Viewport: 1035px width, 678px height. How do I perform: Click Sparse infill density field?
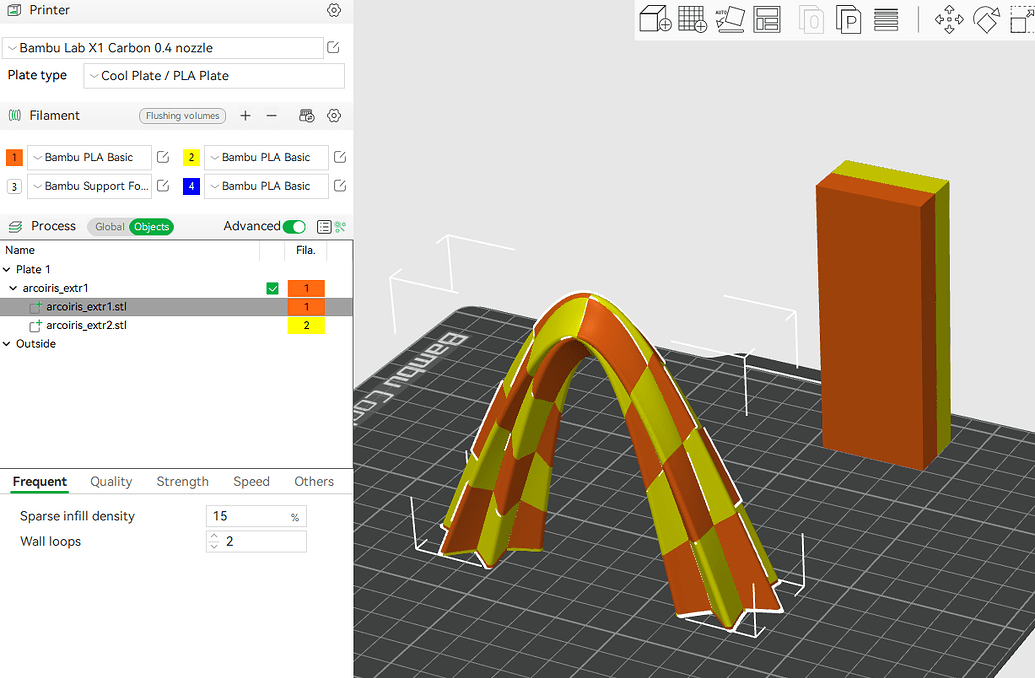[x=256, y=516]
